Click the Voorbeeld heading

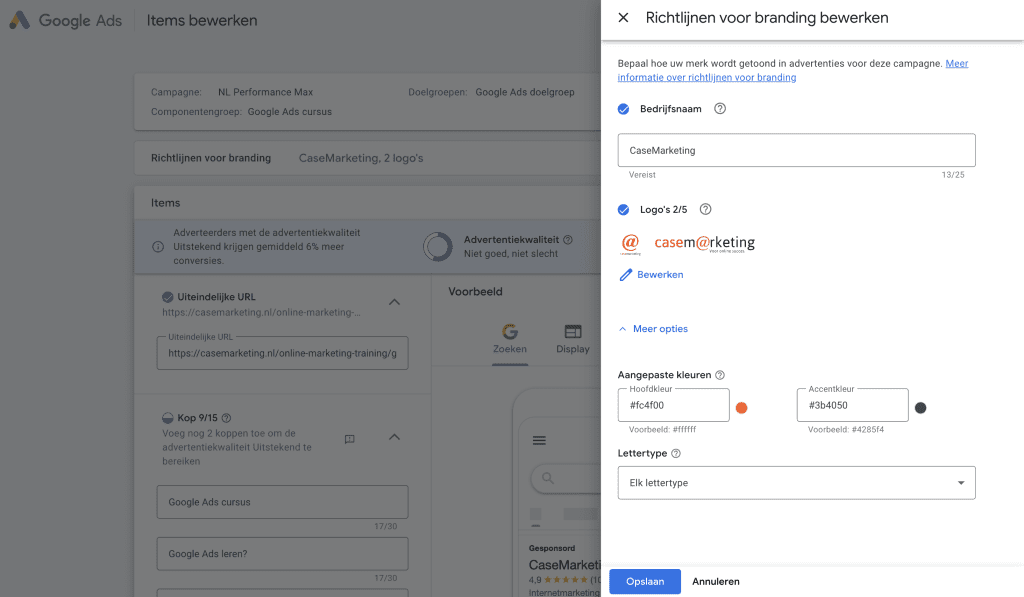click(x=475, y=292)
